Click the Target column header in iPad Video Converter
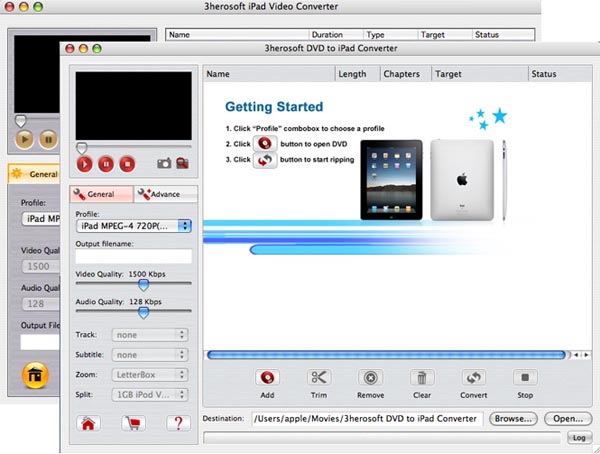The width and height of the screenshot is (600, 454). click(x=445, y=34)
